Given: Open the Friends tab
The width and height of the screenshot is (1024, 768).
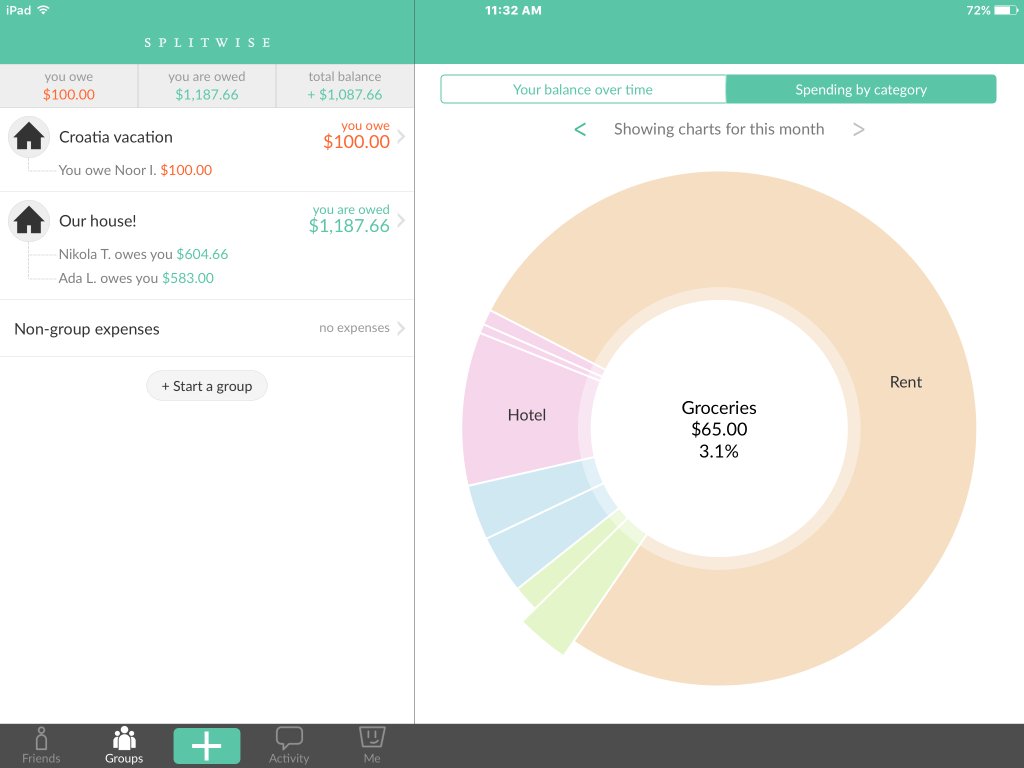Looking at the screenshot, I should [41, 745].
